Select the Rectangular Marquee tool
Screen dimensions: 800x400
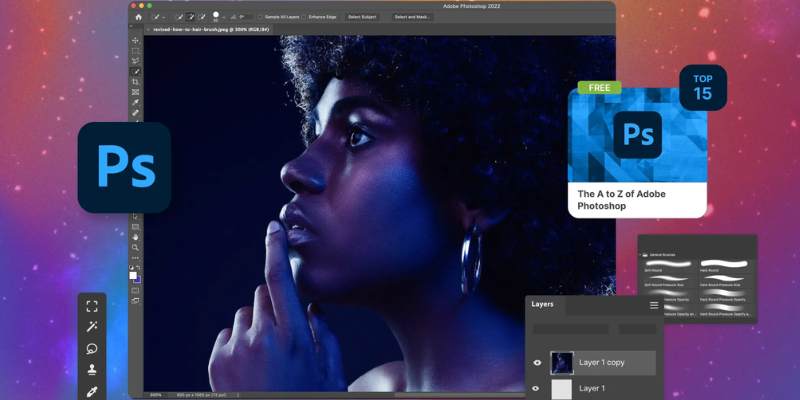pyautogui.click(x=135, y=51)
